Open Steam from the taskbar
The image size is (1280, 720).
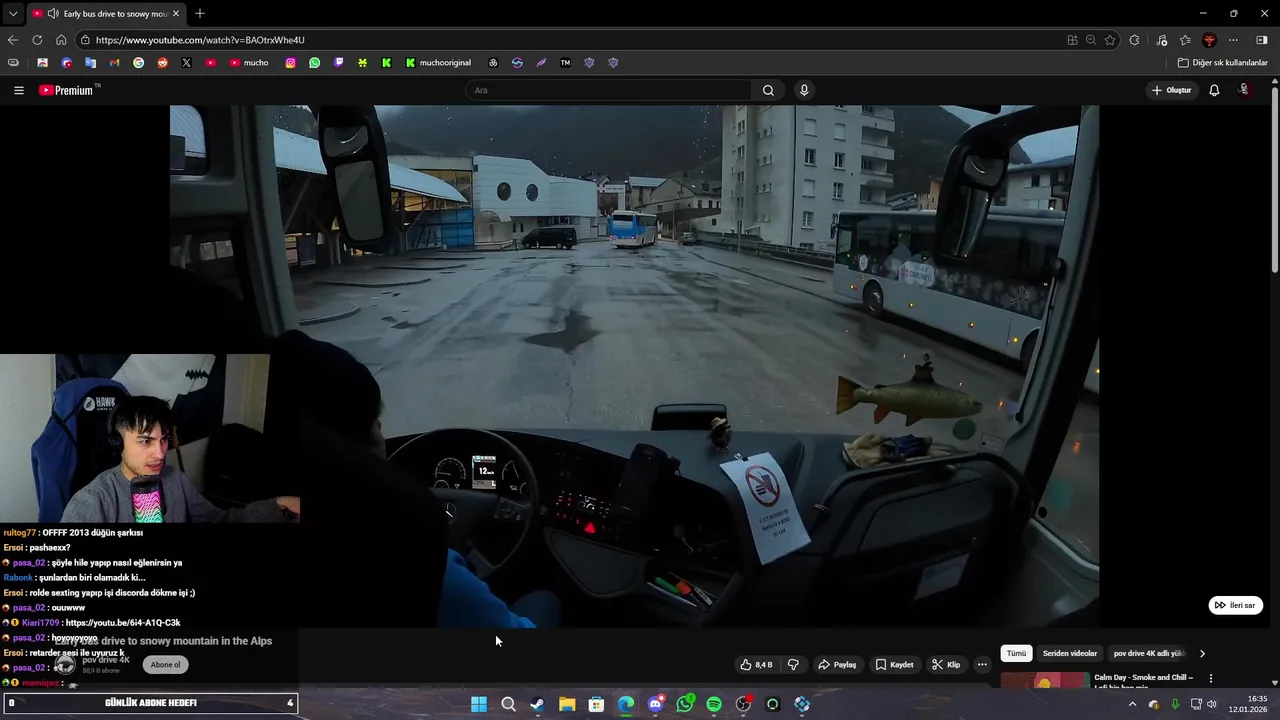click(537, 704)
